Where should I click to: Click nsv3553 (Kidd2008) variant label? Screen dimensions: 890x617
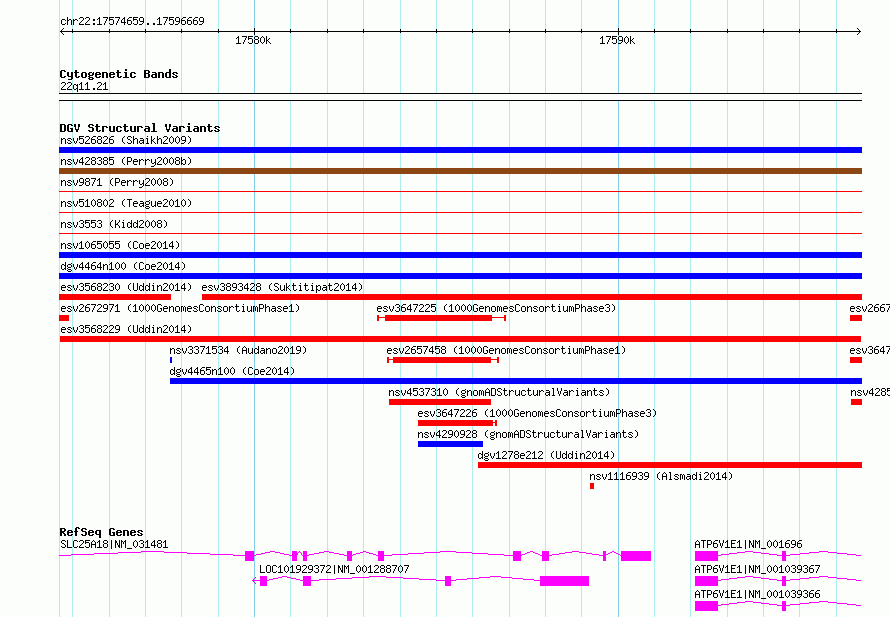coord(114,224)
